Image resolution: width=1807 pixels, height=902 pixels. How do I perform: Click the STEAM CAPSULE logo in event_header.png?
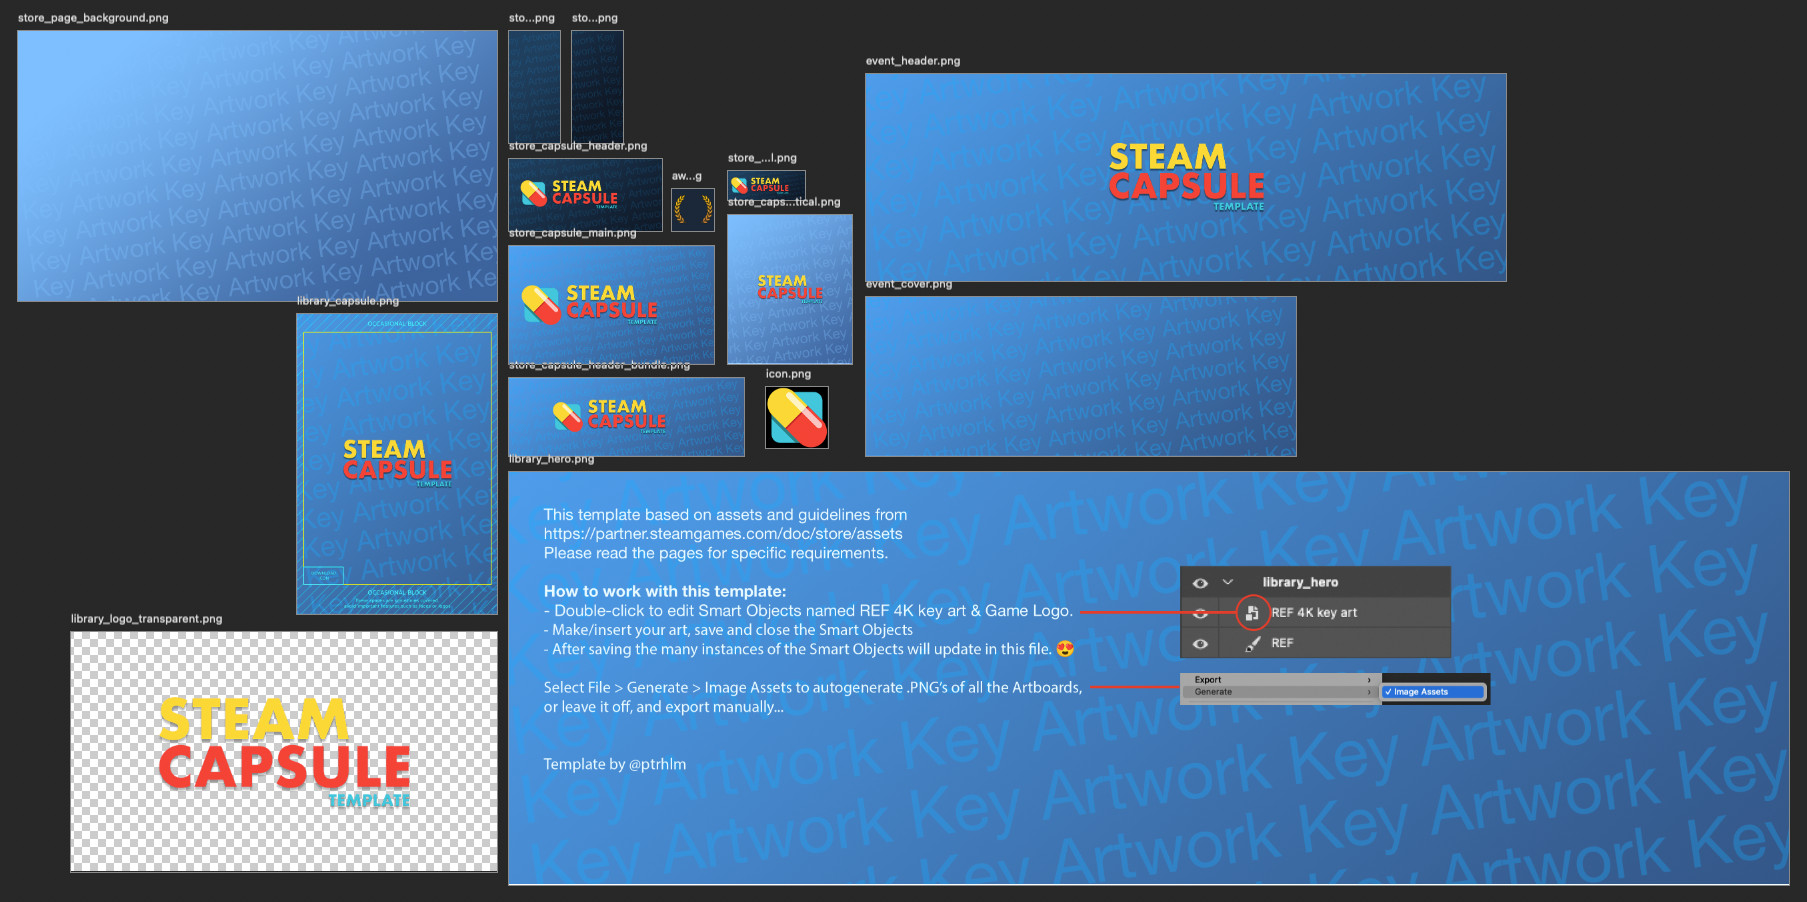click(1185, 178)
